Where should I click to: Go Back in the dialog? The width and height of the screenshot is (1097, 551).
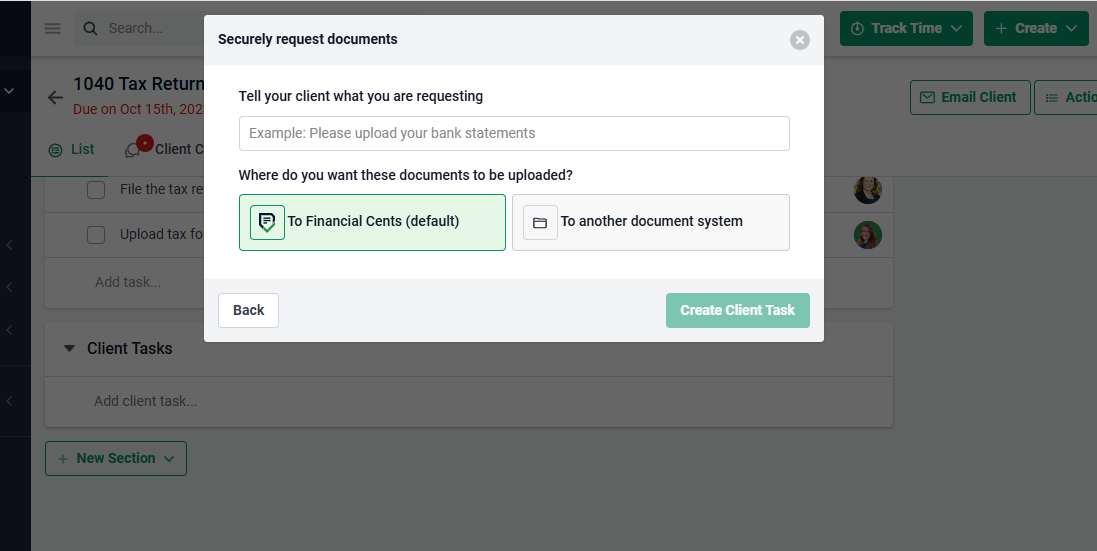[248, 310]
